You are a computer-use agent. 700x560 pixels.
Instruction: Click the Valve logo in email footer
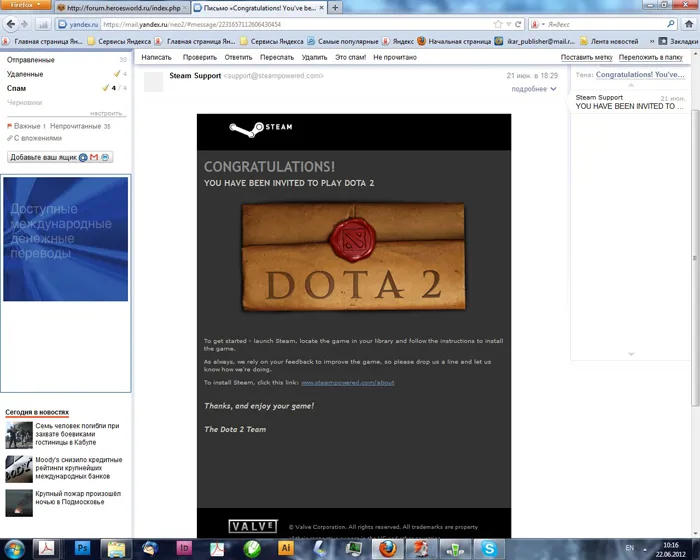253,527
